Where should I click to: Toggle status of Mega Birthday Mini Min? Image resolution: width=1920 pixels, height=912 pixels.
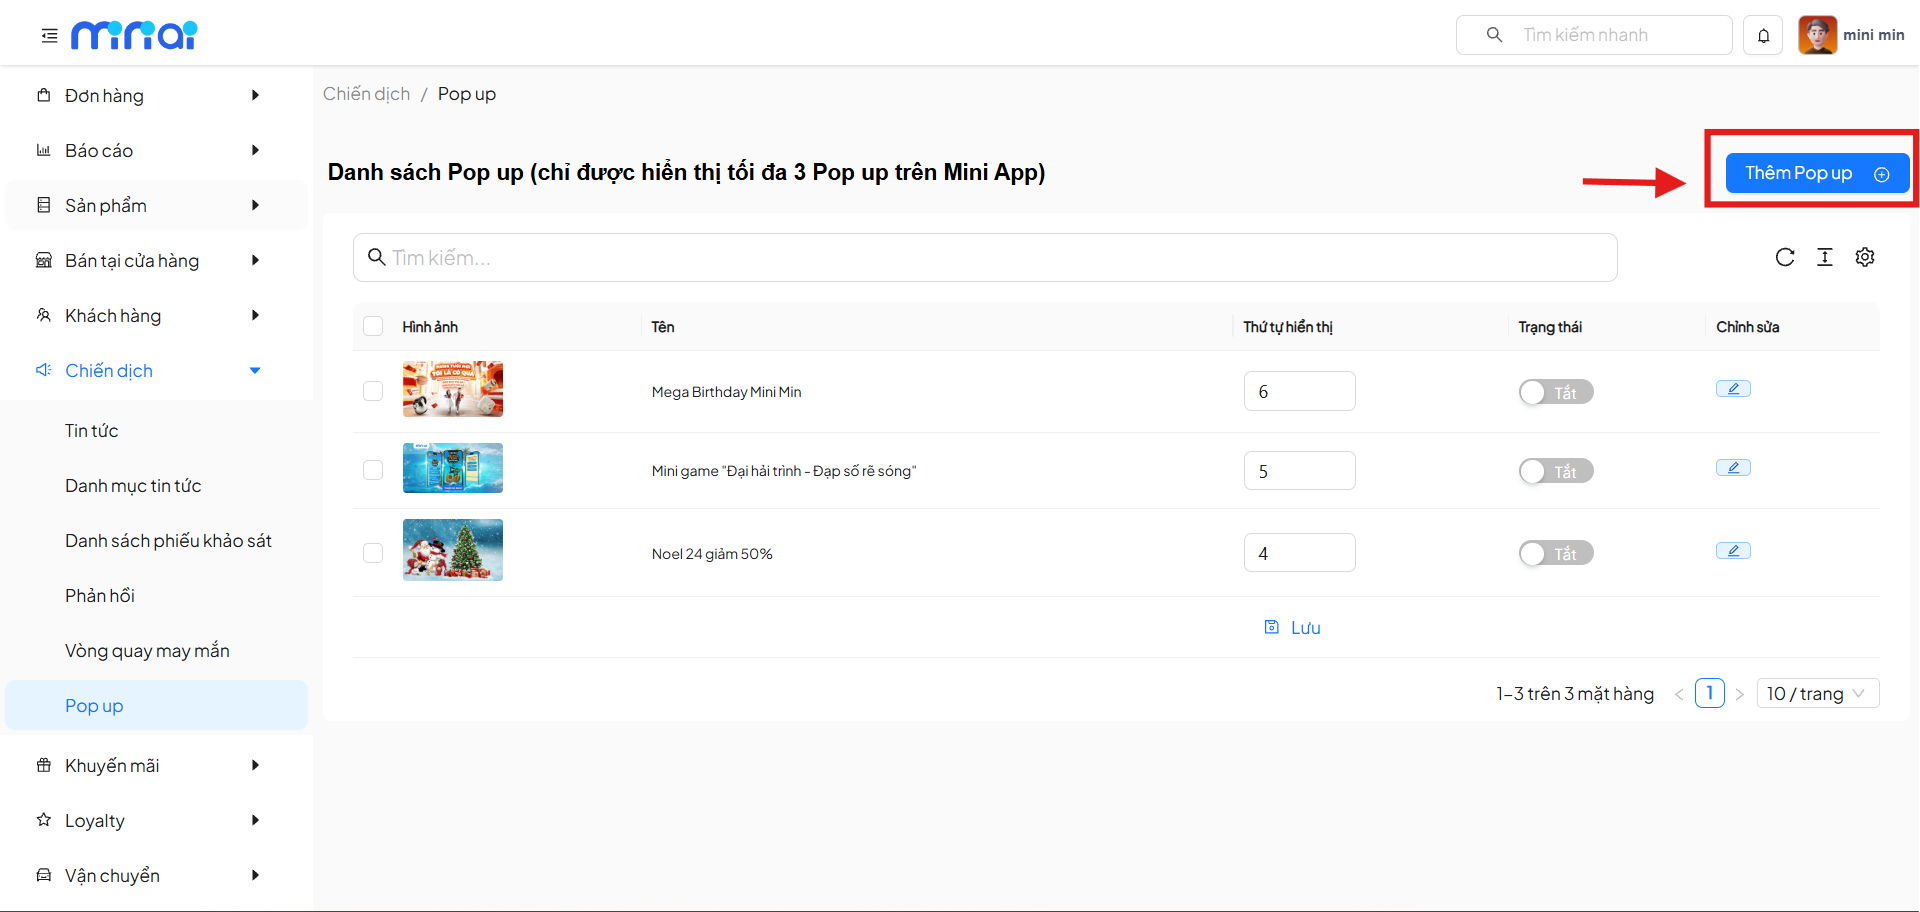[1555, 392]
